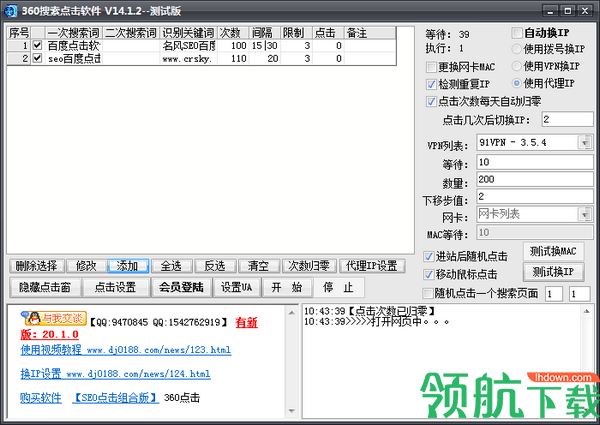This screenshot has width=600, height=425.
Task: Click 数量 input field with 200
Action: (x=535, y=179)
